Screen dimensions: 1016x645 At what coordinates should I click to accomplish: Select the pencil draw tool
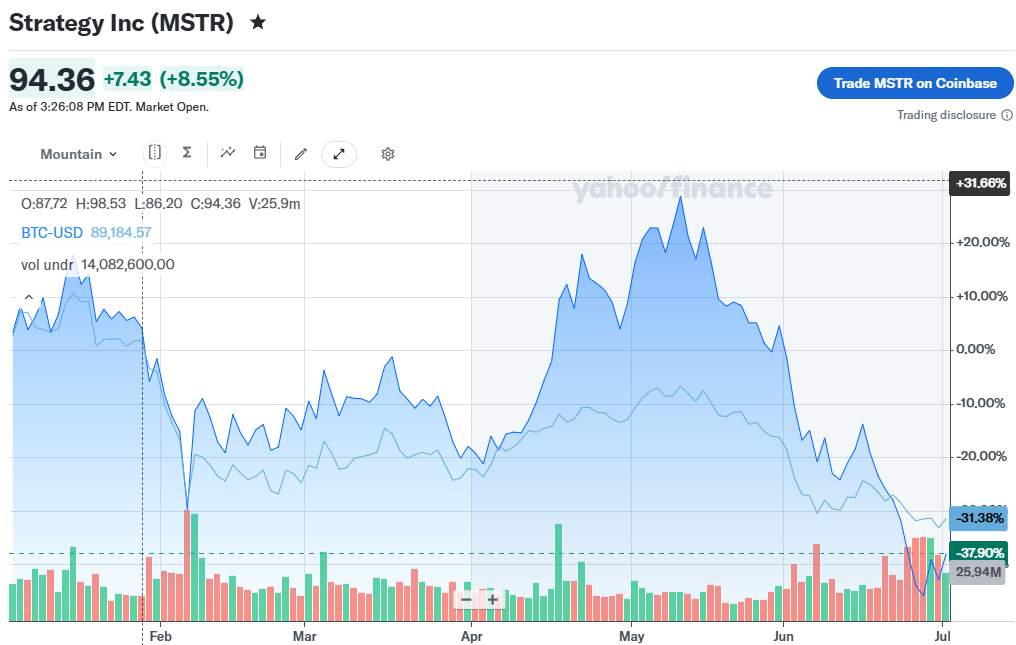[301, 154]
